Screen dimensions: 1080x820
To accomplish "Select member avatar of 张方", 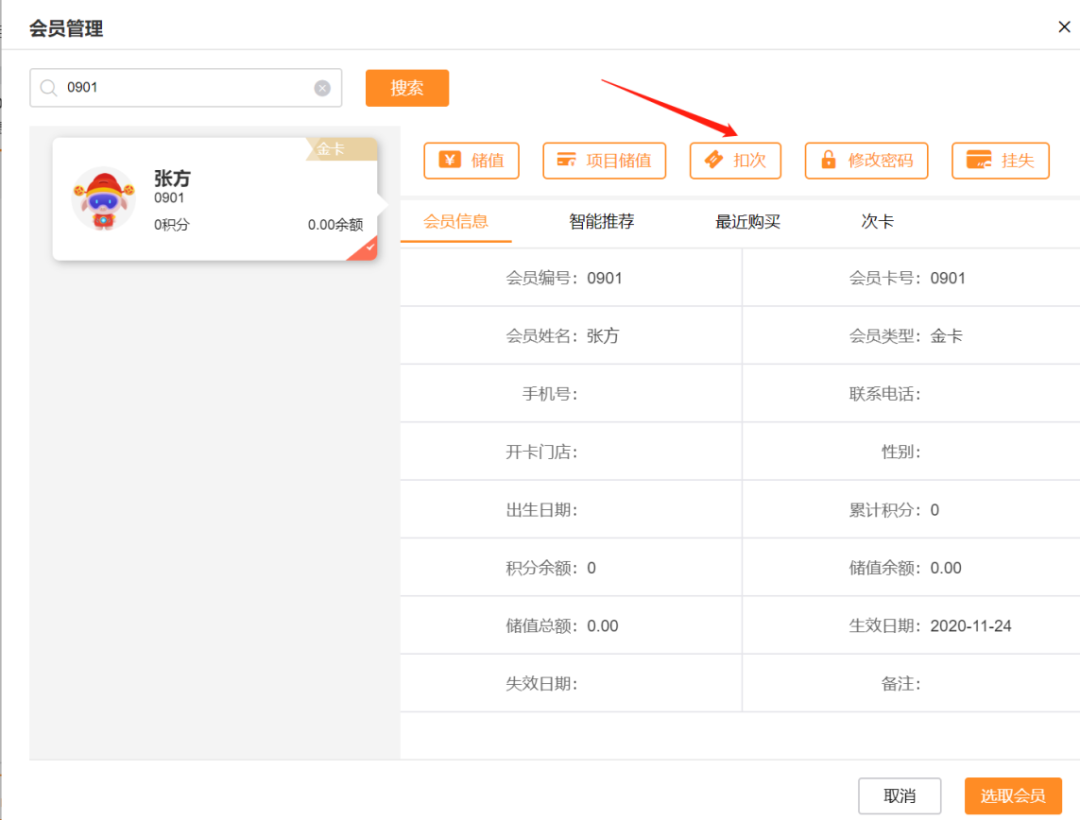I will click(x=103, y=198).
